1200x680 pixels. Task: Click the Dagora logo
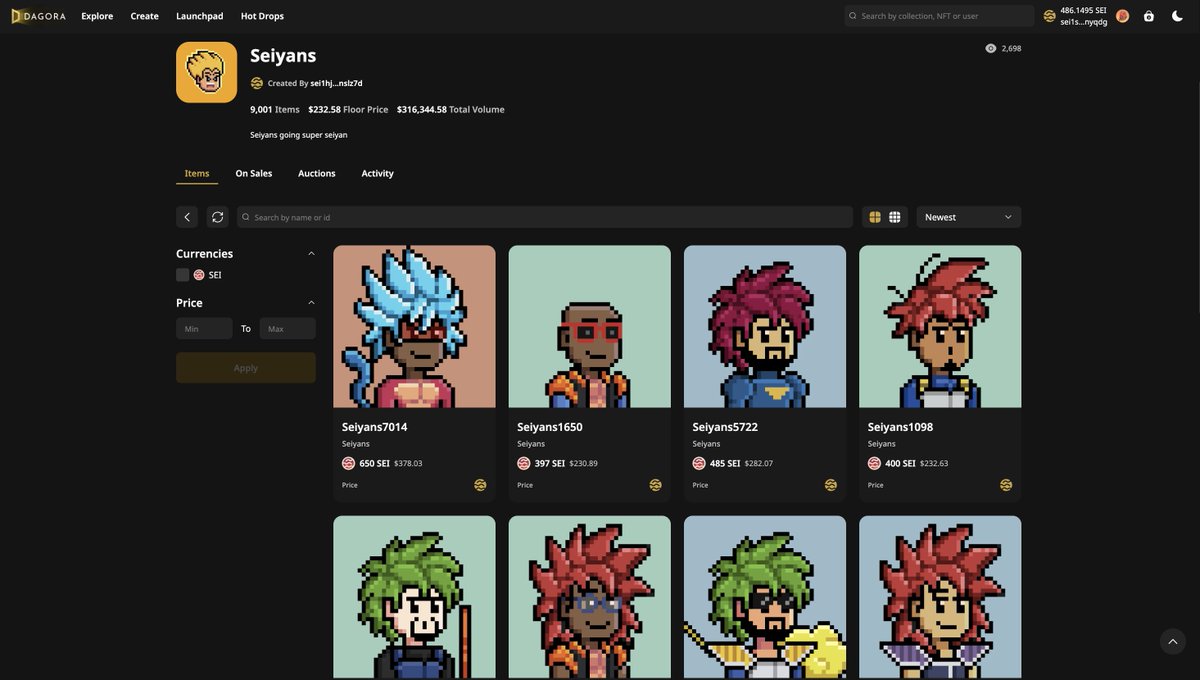tap(38, 16)
